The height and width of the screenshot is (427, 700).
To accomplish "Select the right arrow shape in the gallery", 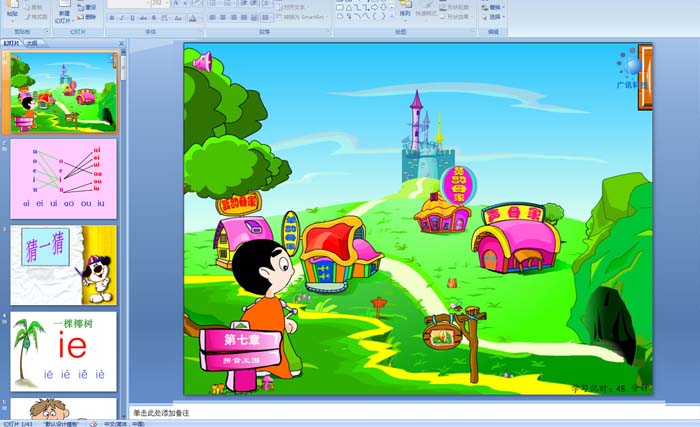I will pyautogui.click(x=374, y=8).
